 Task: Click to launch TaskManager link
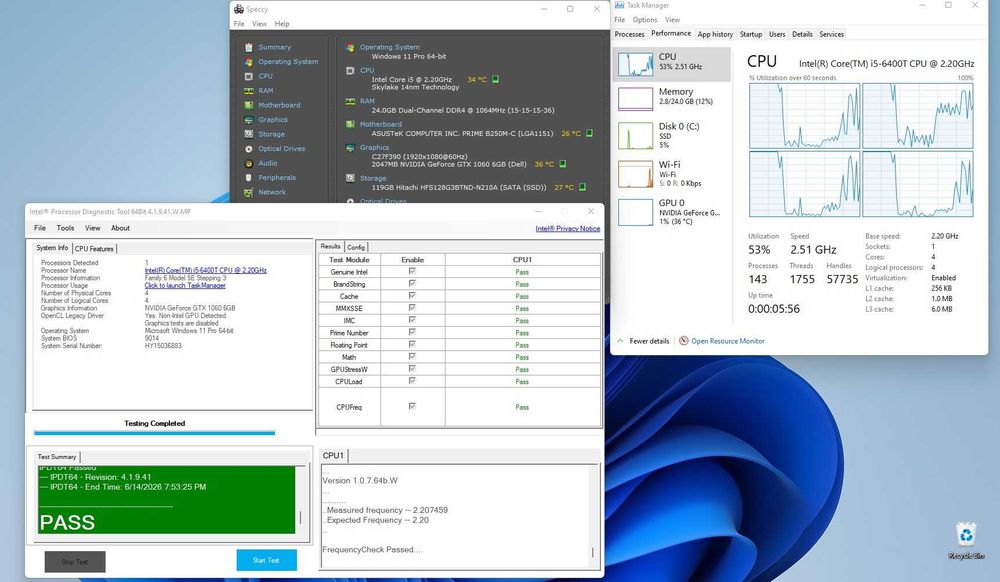point(185,286)
